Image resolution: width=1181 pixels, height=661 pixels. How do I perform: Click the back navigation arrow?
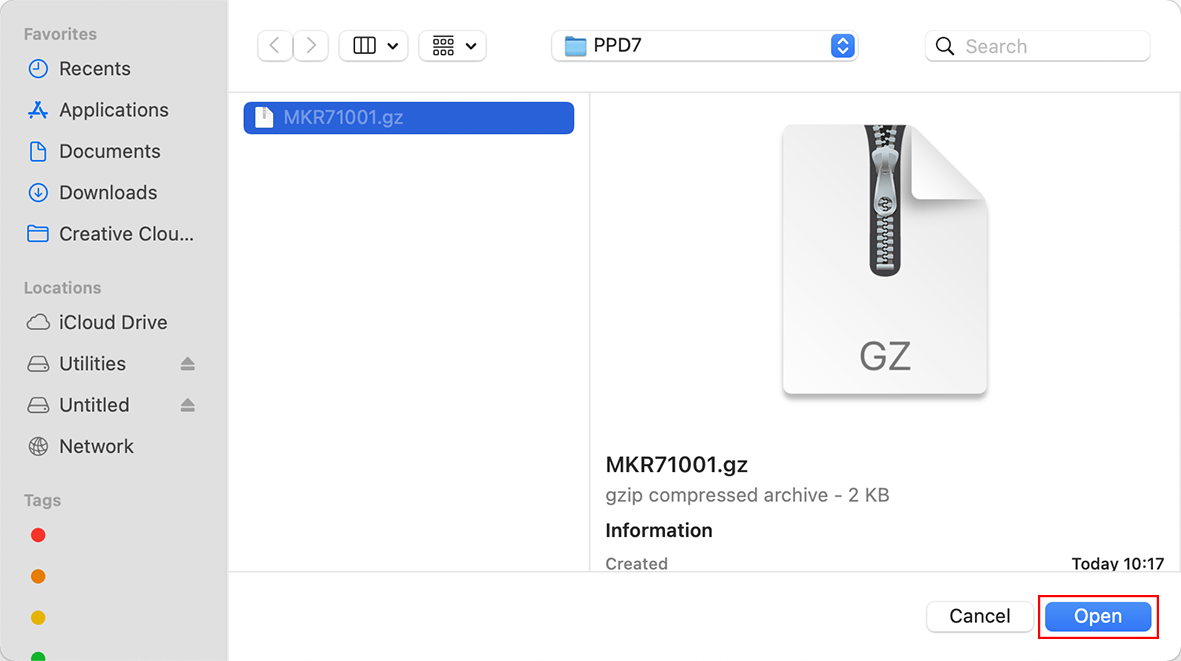coord(275,46)
